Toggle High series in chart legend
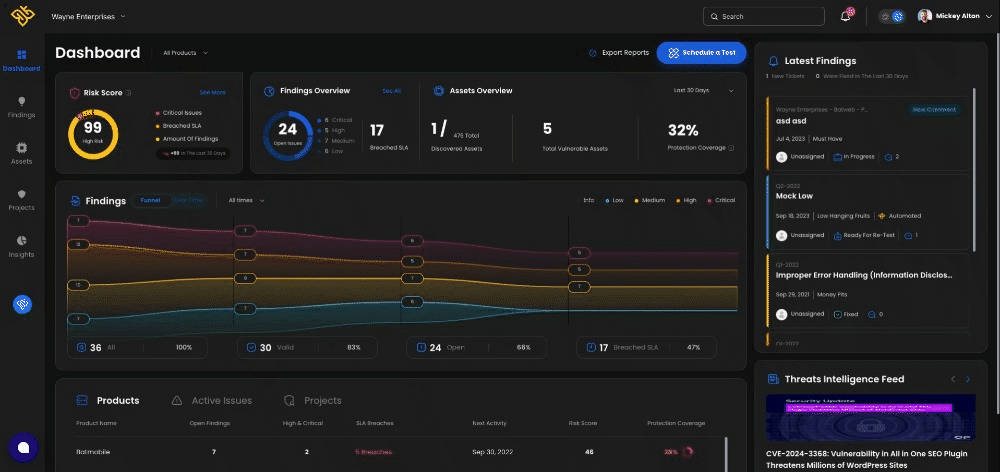 tap(686, 200)
